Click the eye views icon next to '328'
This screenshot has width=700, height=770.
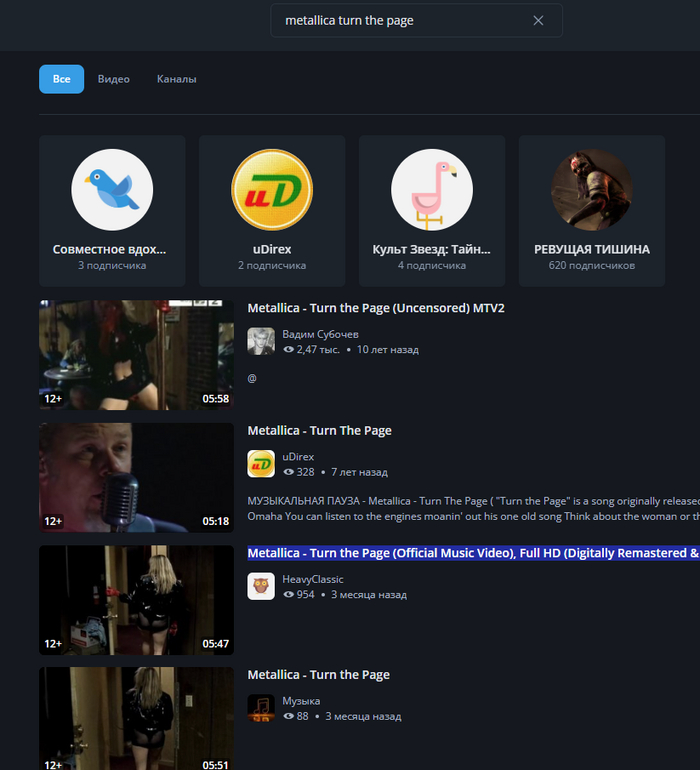pyautogui.click(x=289, y=472)
